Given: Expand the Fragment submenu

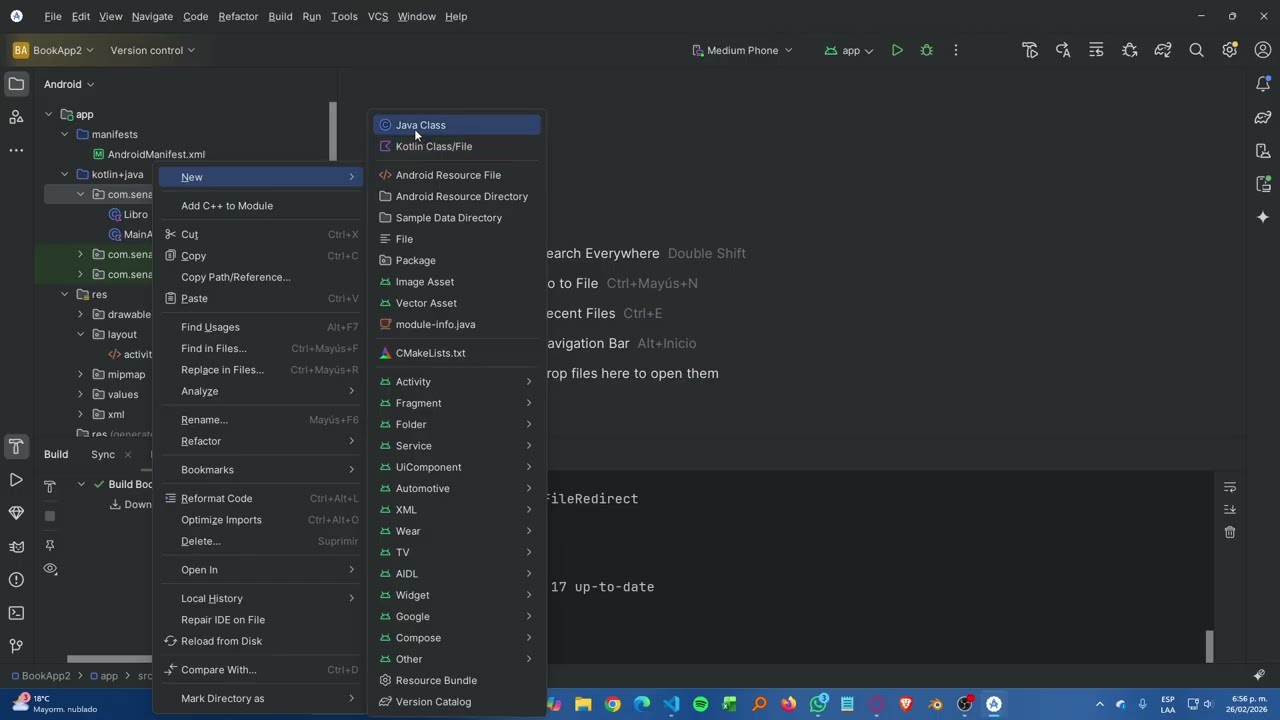Looking at the screenshot, I should [457, 403].
